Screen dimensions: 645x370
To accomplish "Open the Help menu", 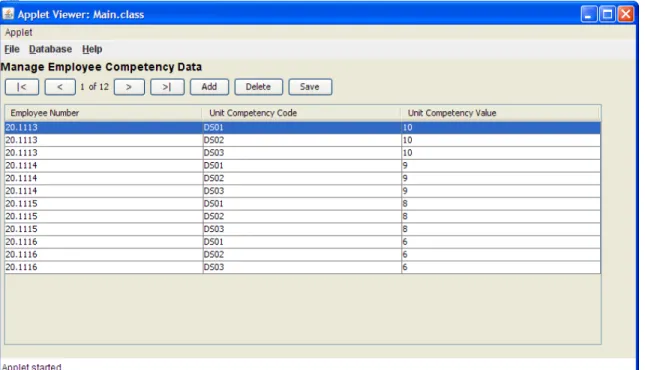I will click(x=92, y=49).
